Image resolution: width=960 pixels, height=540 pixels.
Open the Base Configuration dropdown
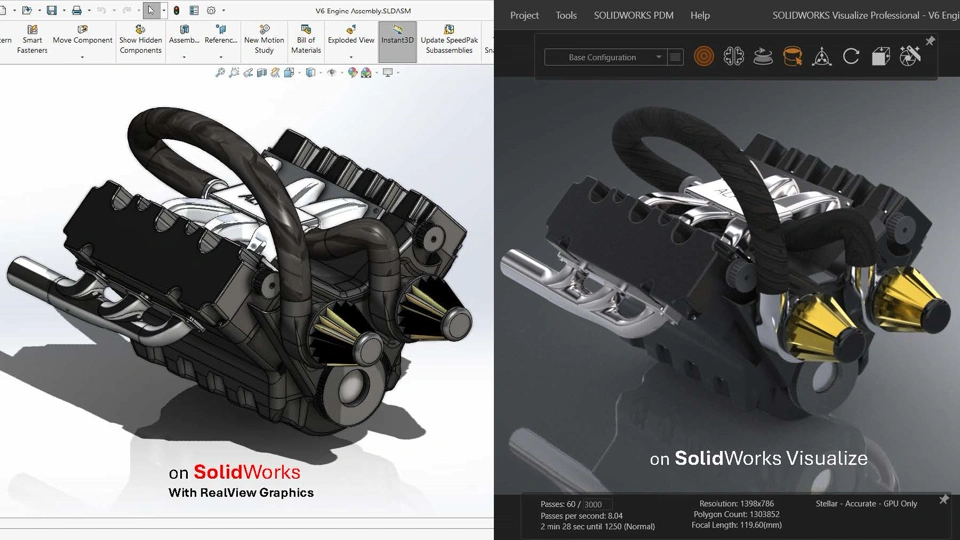click(x=604, y=57)
